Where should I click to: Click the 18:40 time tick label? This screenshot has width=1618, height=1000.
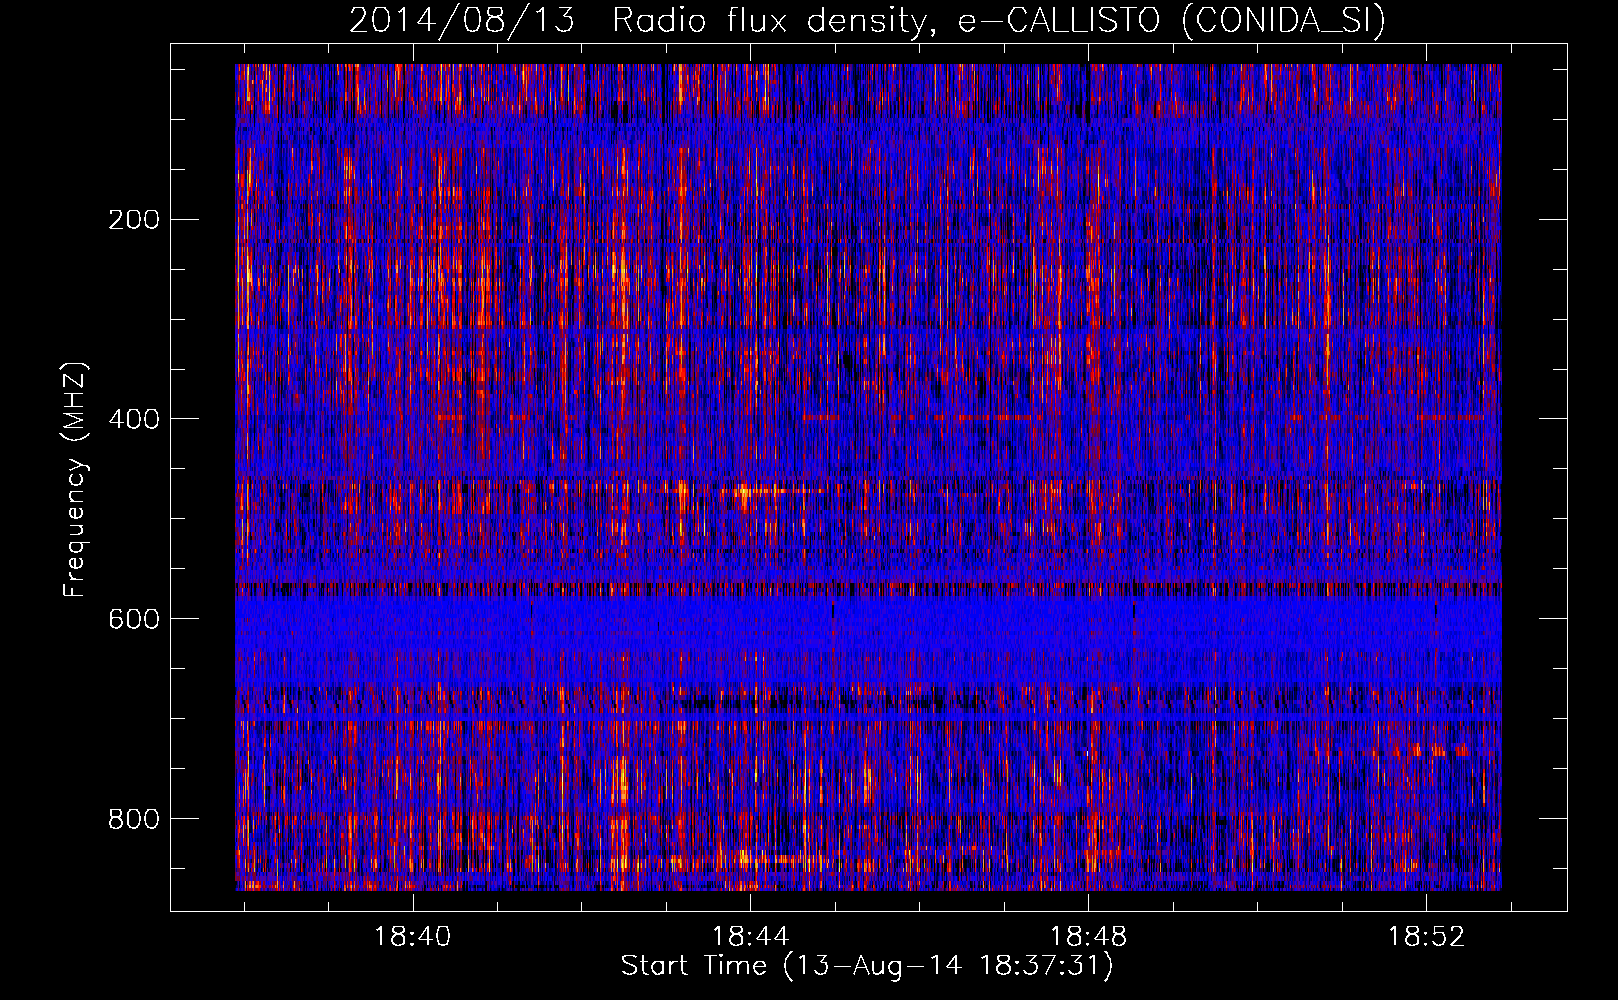click(412, 936)
